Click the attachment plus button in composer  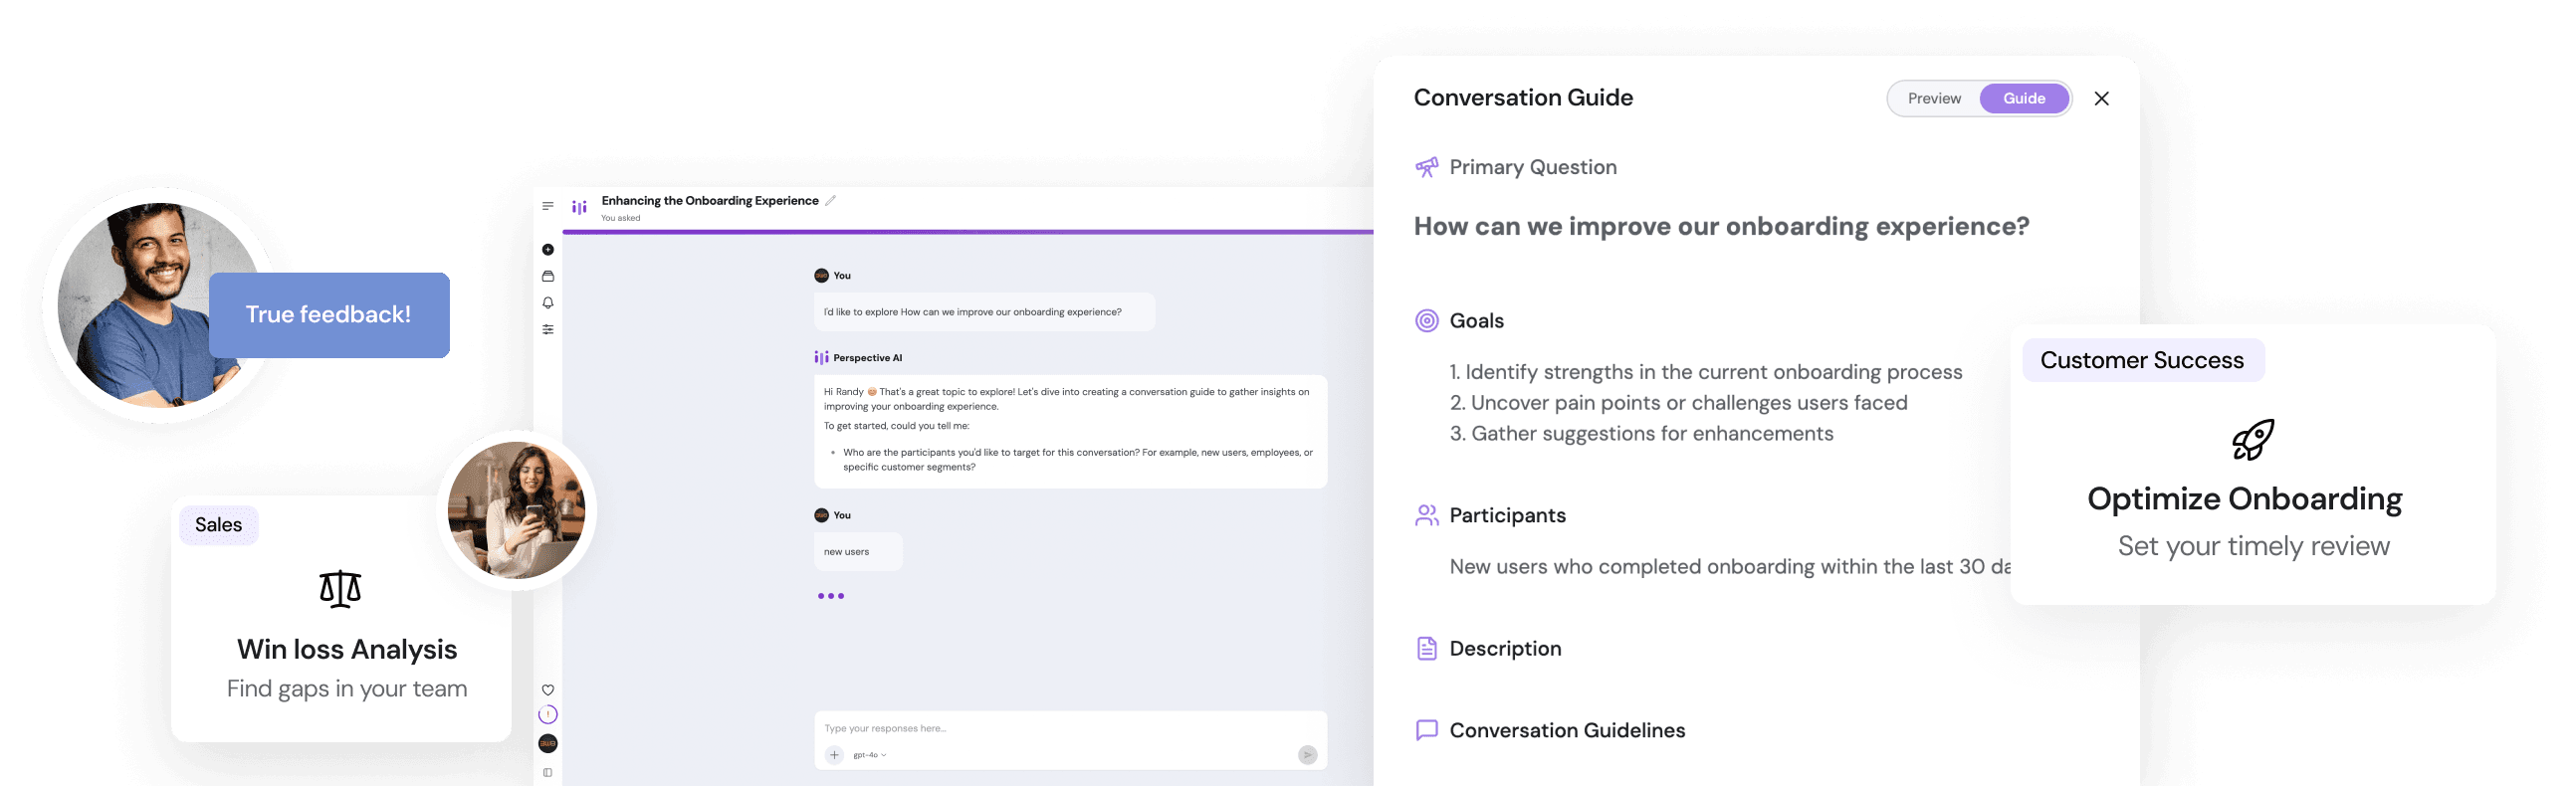click(834, 755)
